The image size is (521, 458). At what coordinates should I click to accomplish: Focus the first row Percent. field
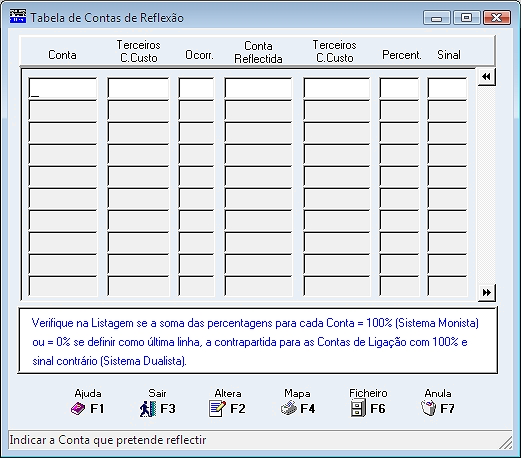399,88
